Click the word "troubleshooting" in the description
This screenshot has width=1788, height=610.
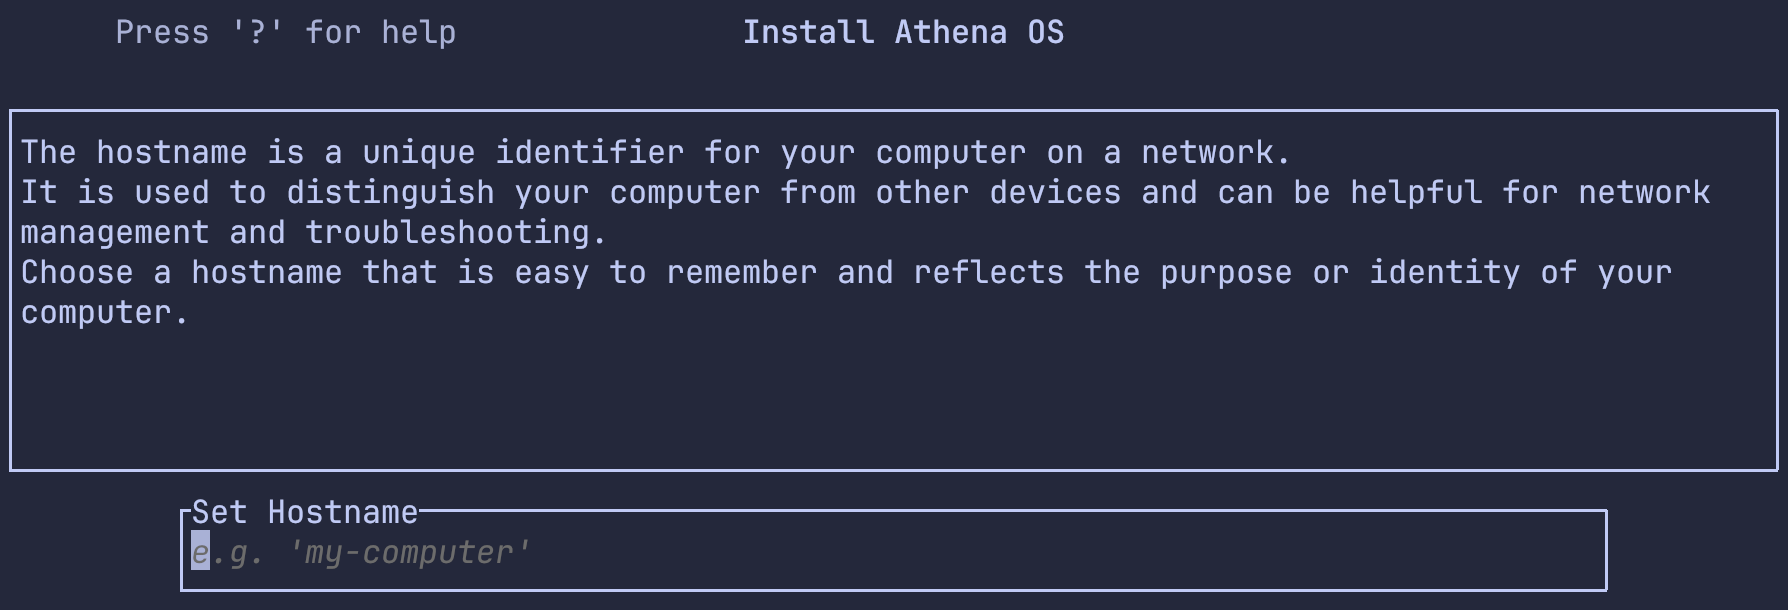455,233
